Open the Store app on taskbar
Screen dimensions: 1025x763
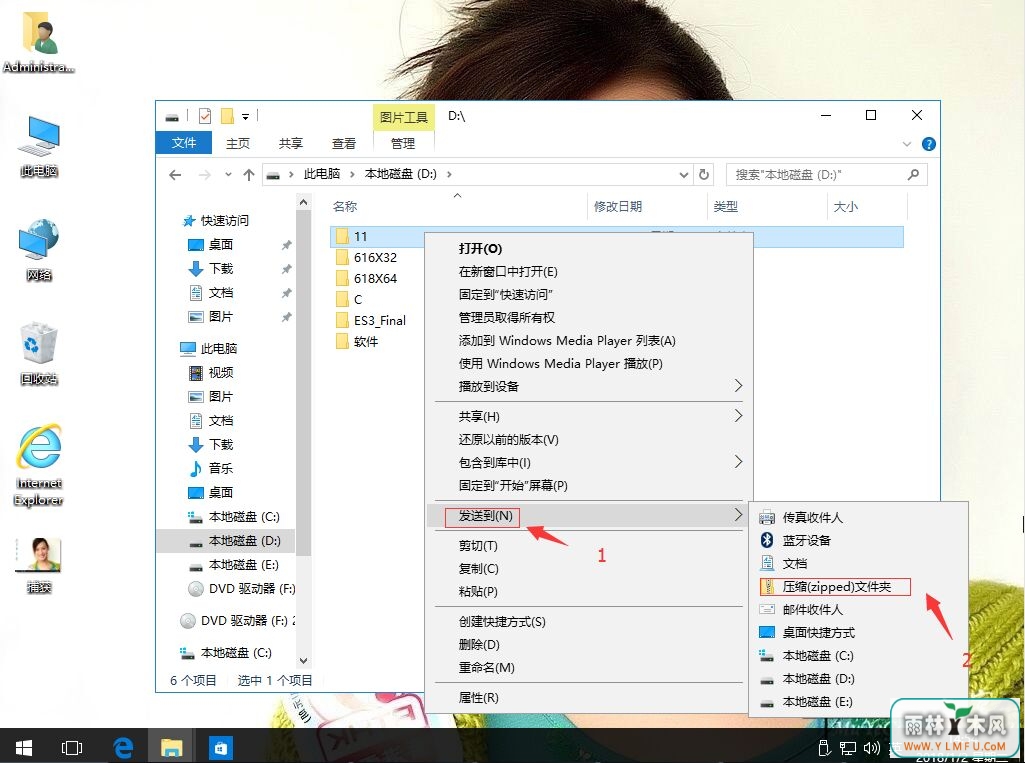tap(220, 746)
